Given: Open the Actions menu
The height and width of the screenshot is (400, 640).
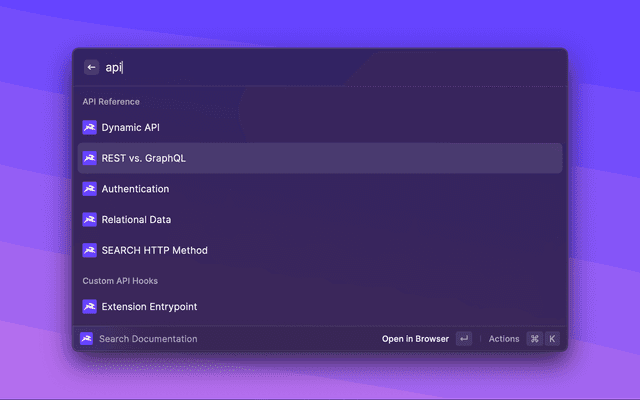Looking at the screenshot, I should [x=504, y=339].
